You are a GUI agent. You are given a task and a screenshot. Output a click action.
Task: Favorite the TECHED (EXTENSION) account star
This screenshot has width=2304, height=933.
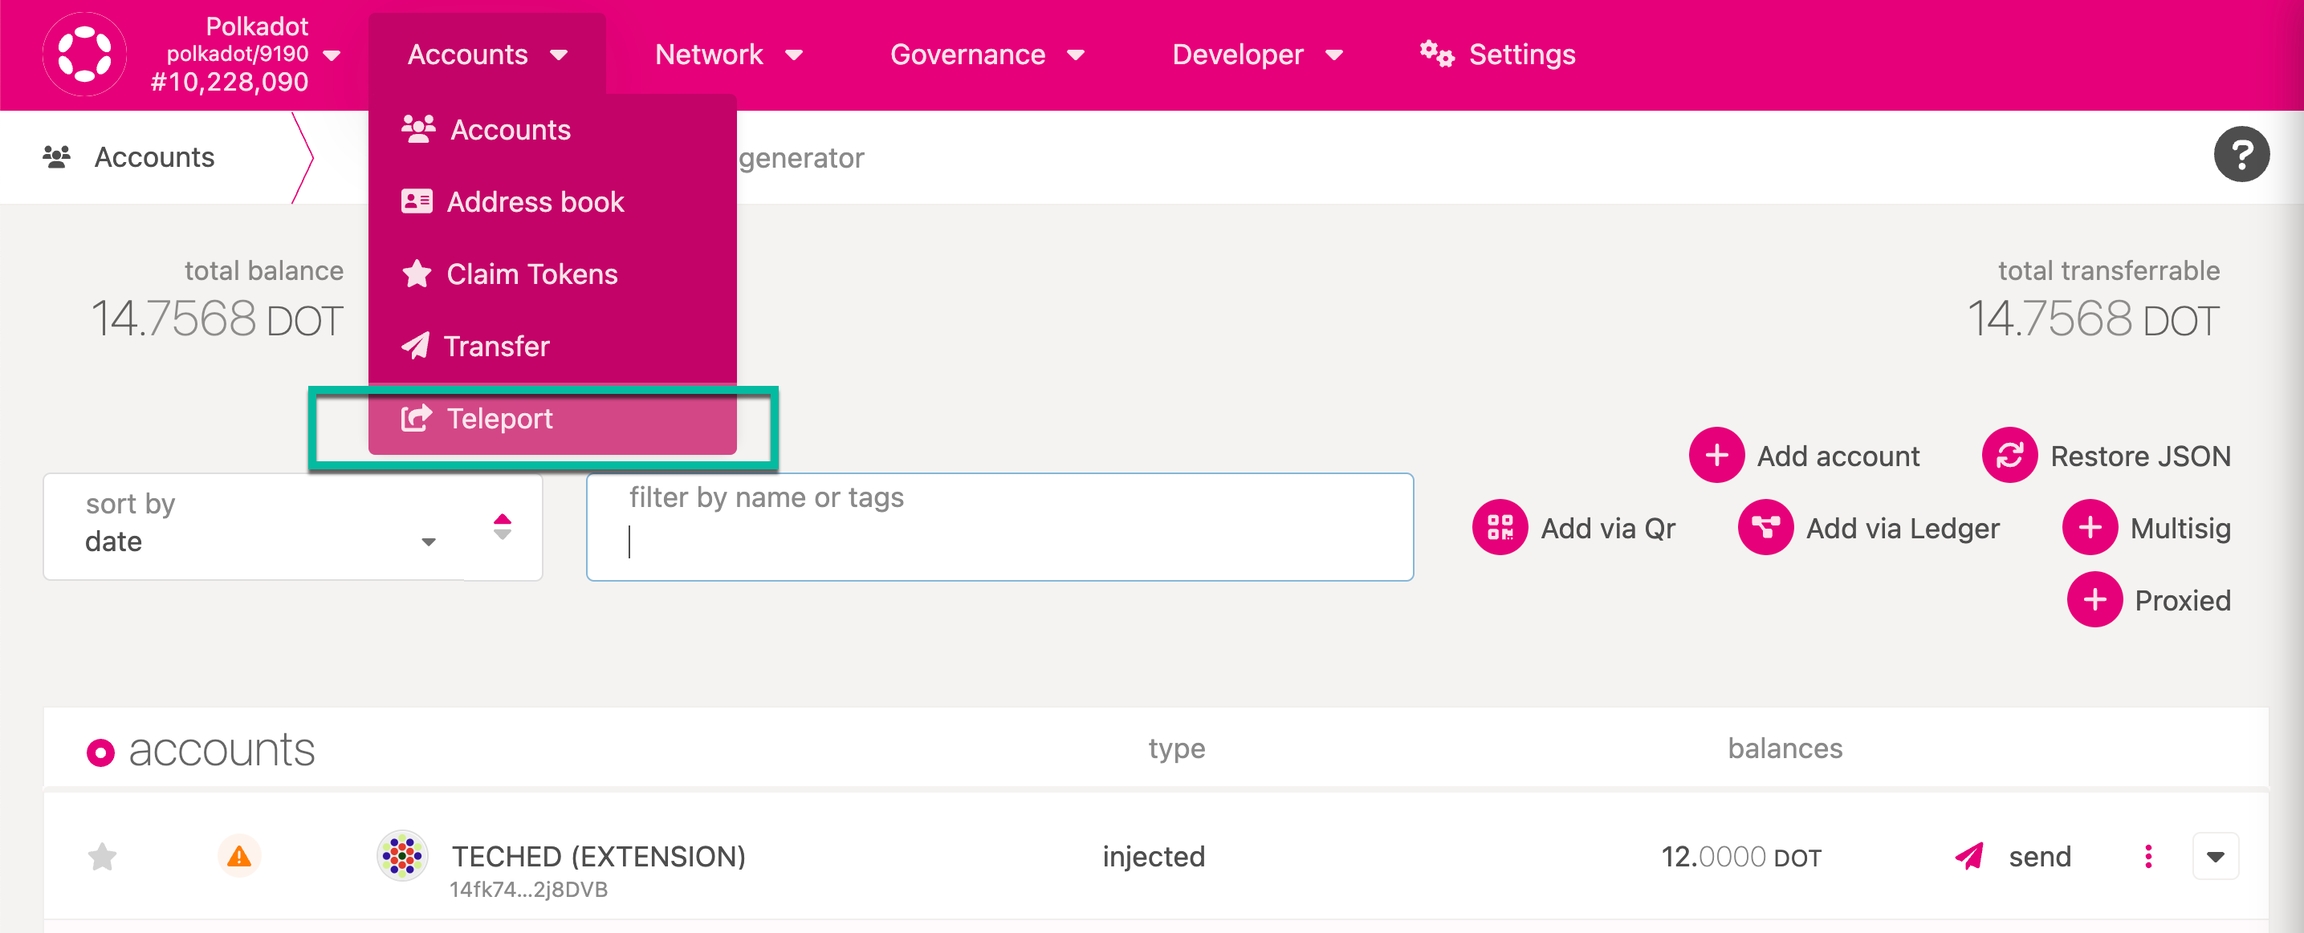pyautogui.click(x=102, y=856)
